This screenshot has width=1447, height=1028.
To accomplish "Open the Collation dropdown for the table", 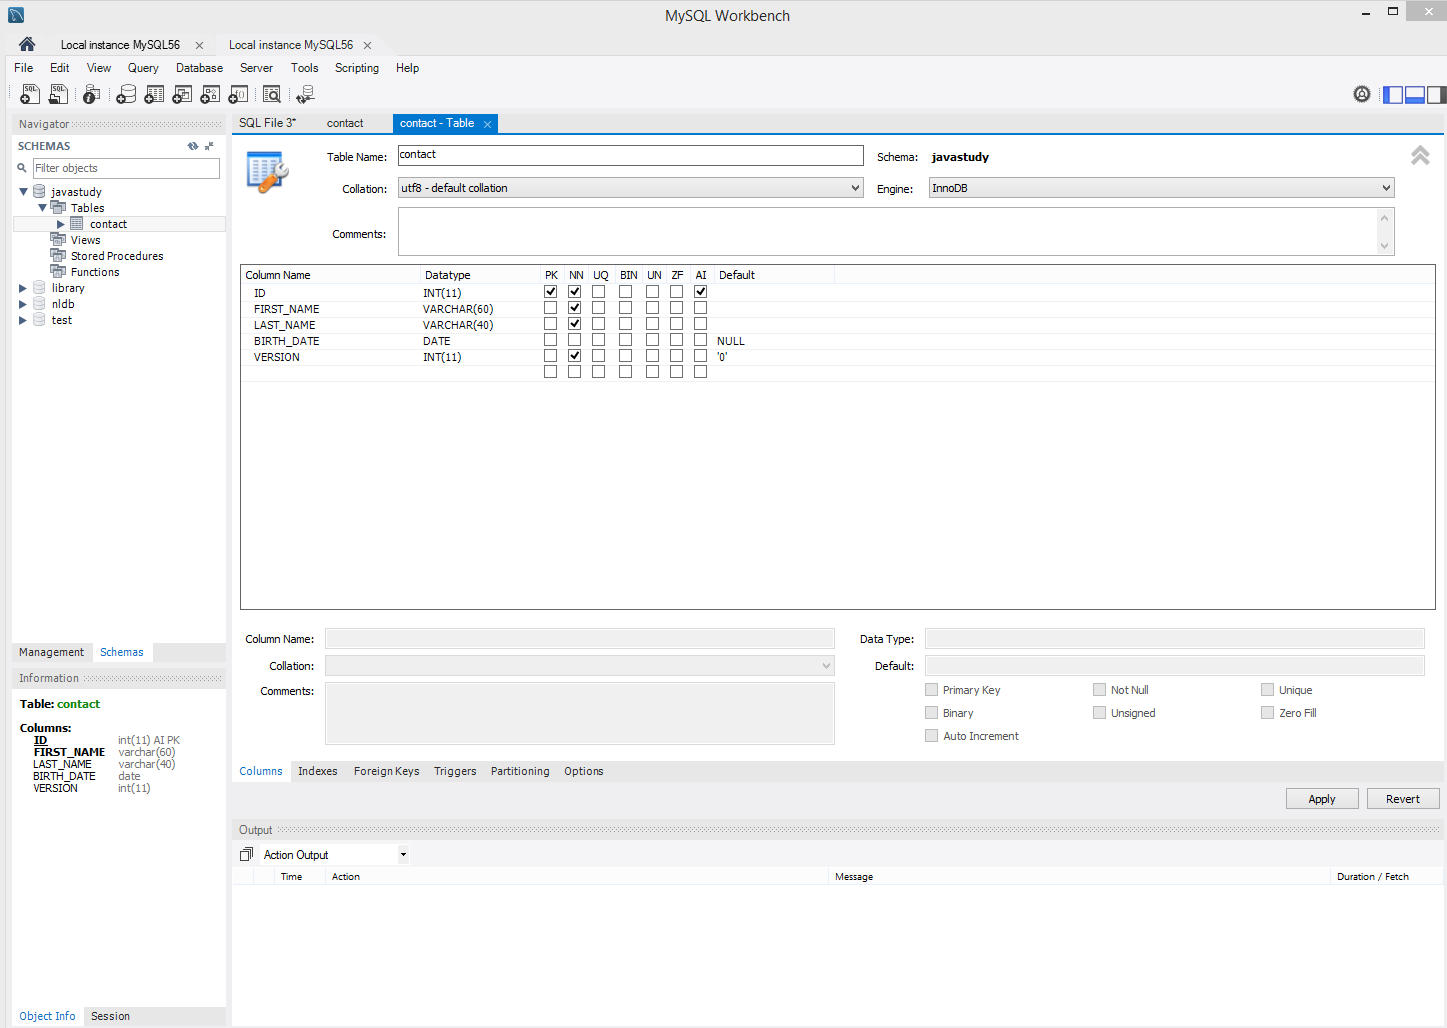I will [x=631, y=188].
